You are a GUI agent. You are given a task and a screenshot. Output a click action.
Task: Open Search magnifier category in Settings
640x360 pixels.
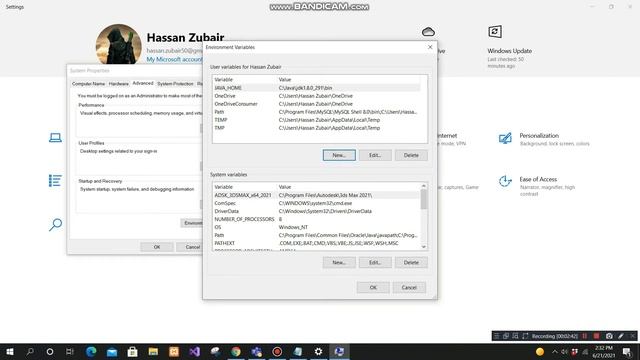(x=55, y=224)
